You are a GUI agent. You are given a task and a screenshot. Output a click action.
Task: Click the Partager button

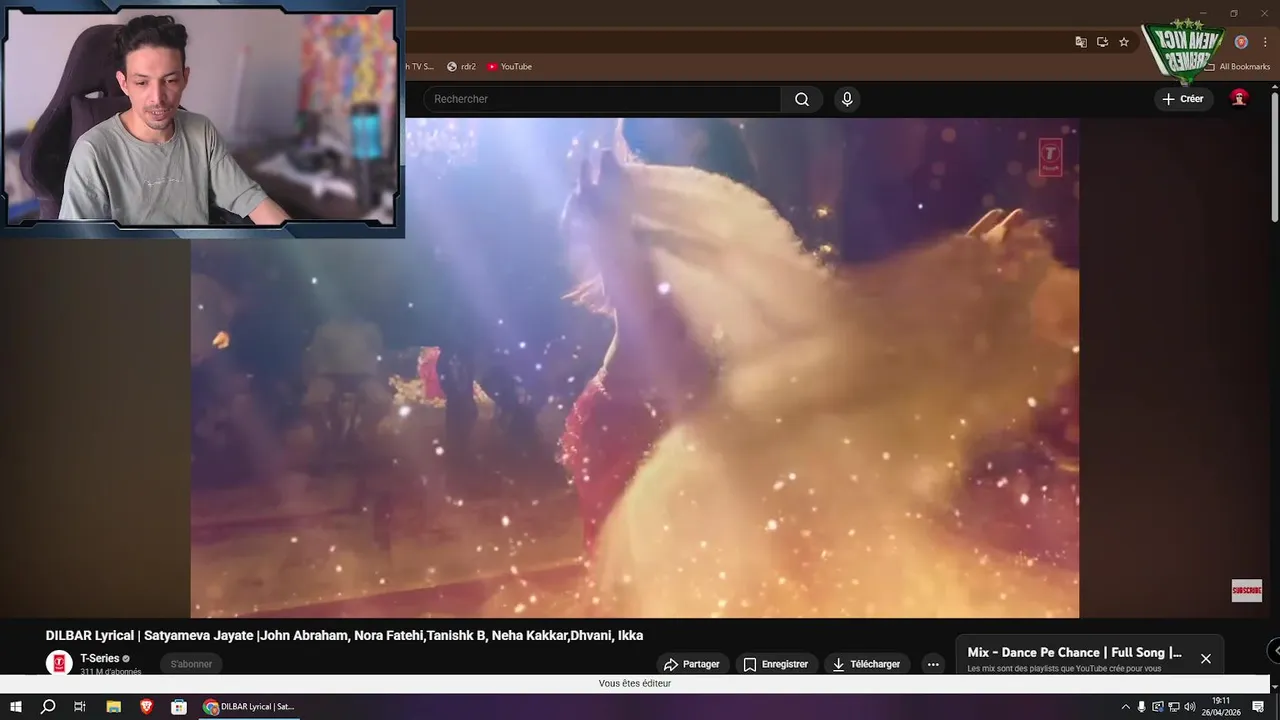(x=691, y=664)
